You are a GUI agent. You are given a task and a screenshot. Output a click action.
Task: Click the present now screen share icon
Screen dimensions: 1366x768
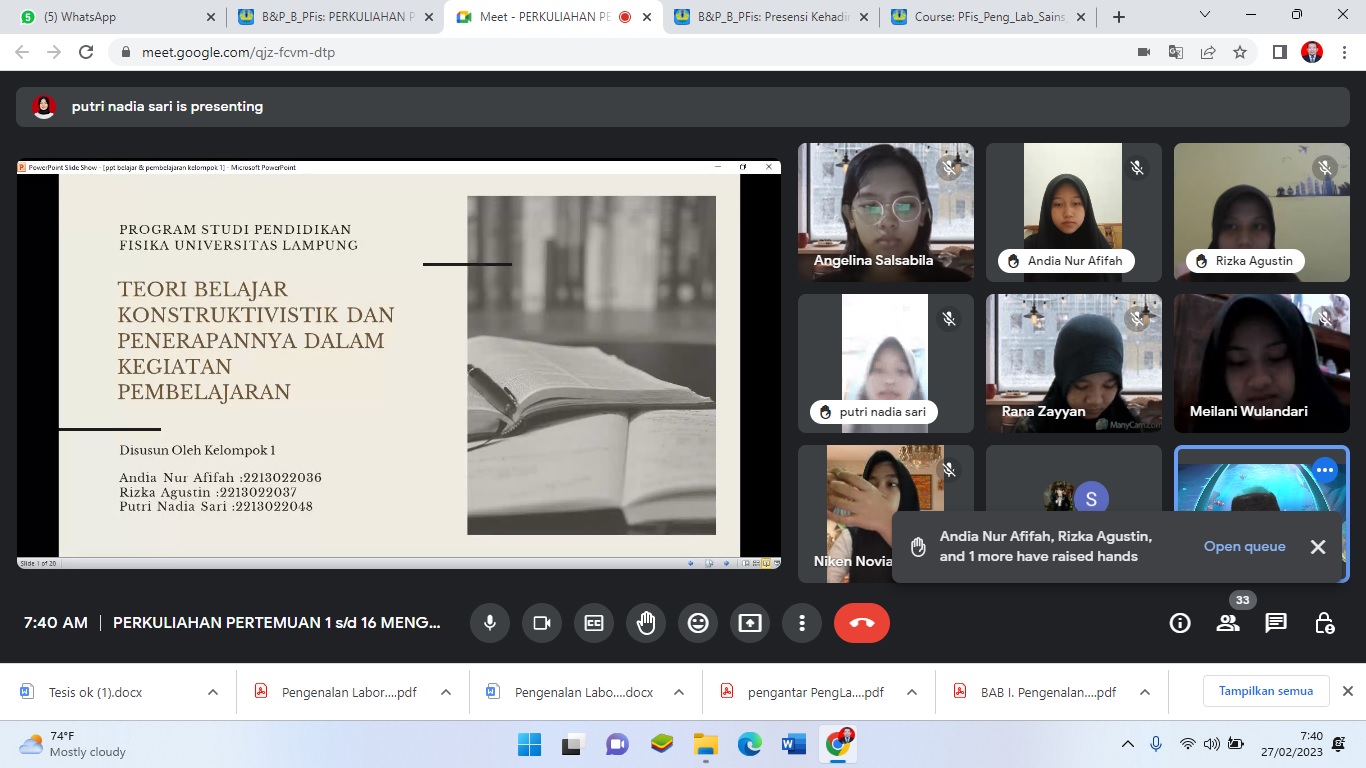click(750, 623)
